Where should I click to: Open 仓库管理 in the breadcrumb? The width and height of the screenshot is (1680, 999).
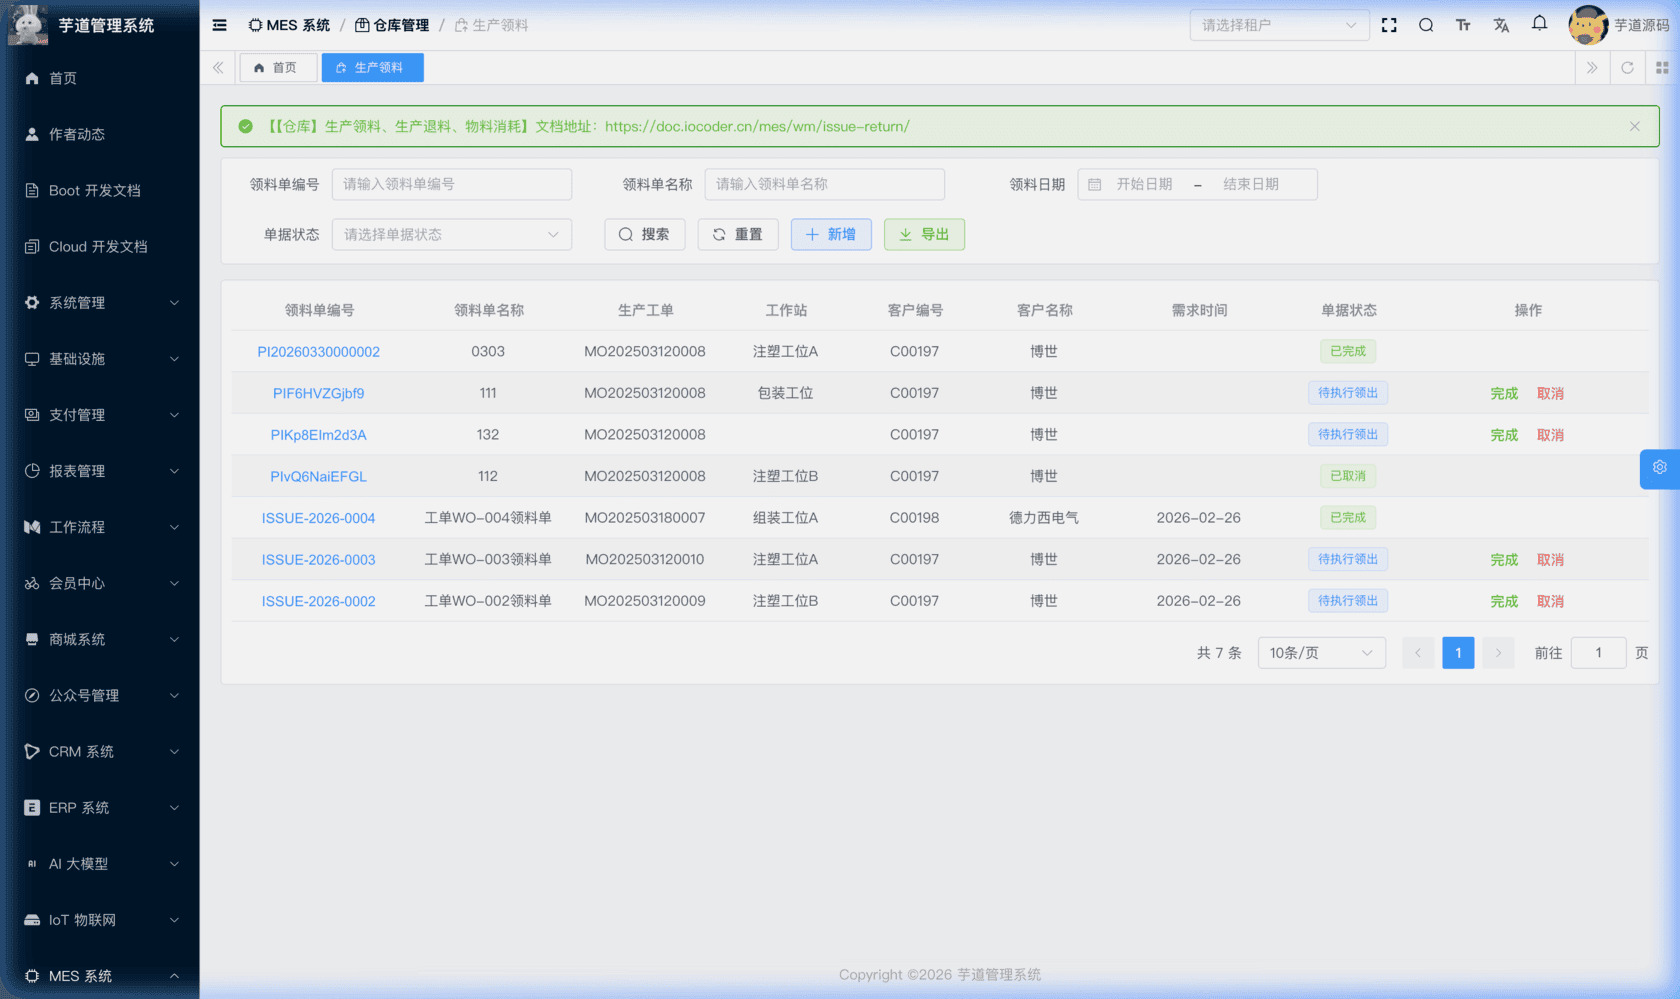[x=391, y=25]
